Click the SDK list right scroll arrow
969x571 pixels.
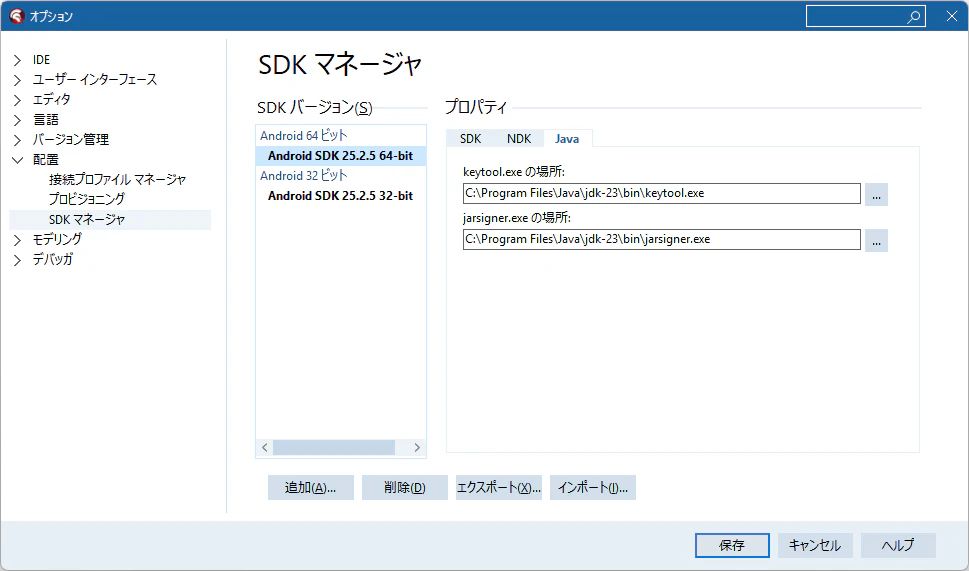coord(417,447)
